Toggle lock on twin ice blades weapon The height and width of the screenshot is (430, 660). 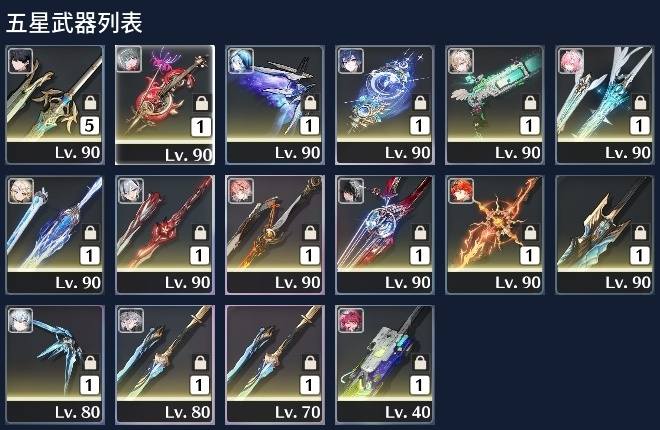640,102
